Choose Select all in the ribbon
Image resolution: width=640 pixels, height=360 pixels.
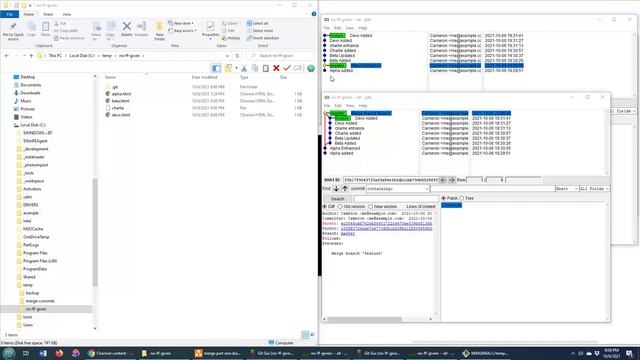pyautogui.click(x=258, y=23)
